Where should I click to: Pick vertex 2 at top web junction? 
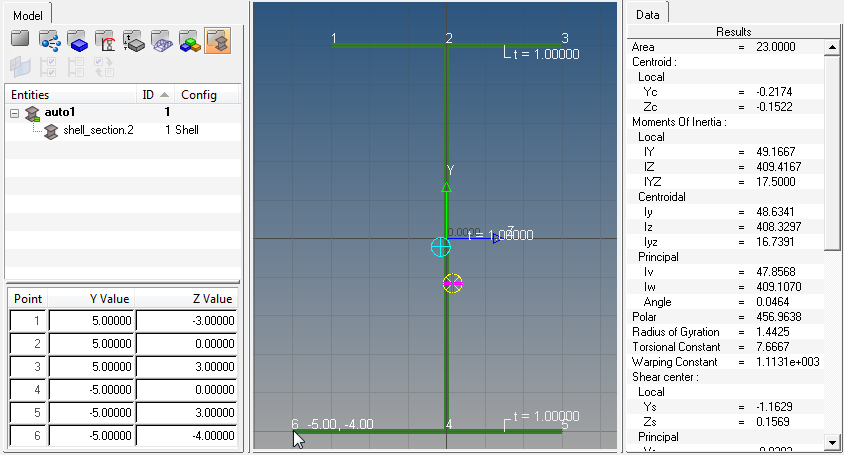[447, 45]
